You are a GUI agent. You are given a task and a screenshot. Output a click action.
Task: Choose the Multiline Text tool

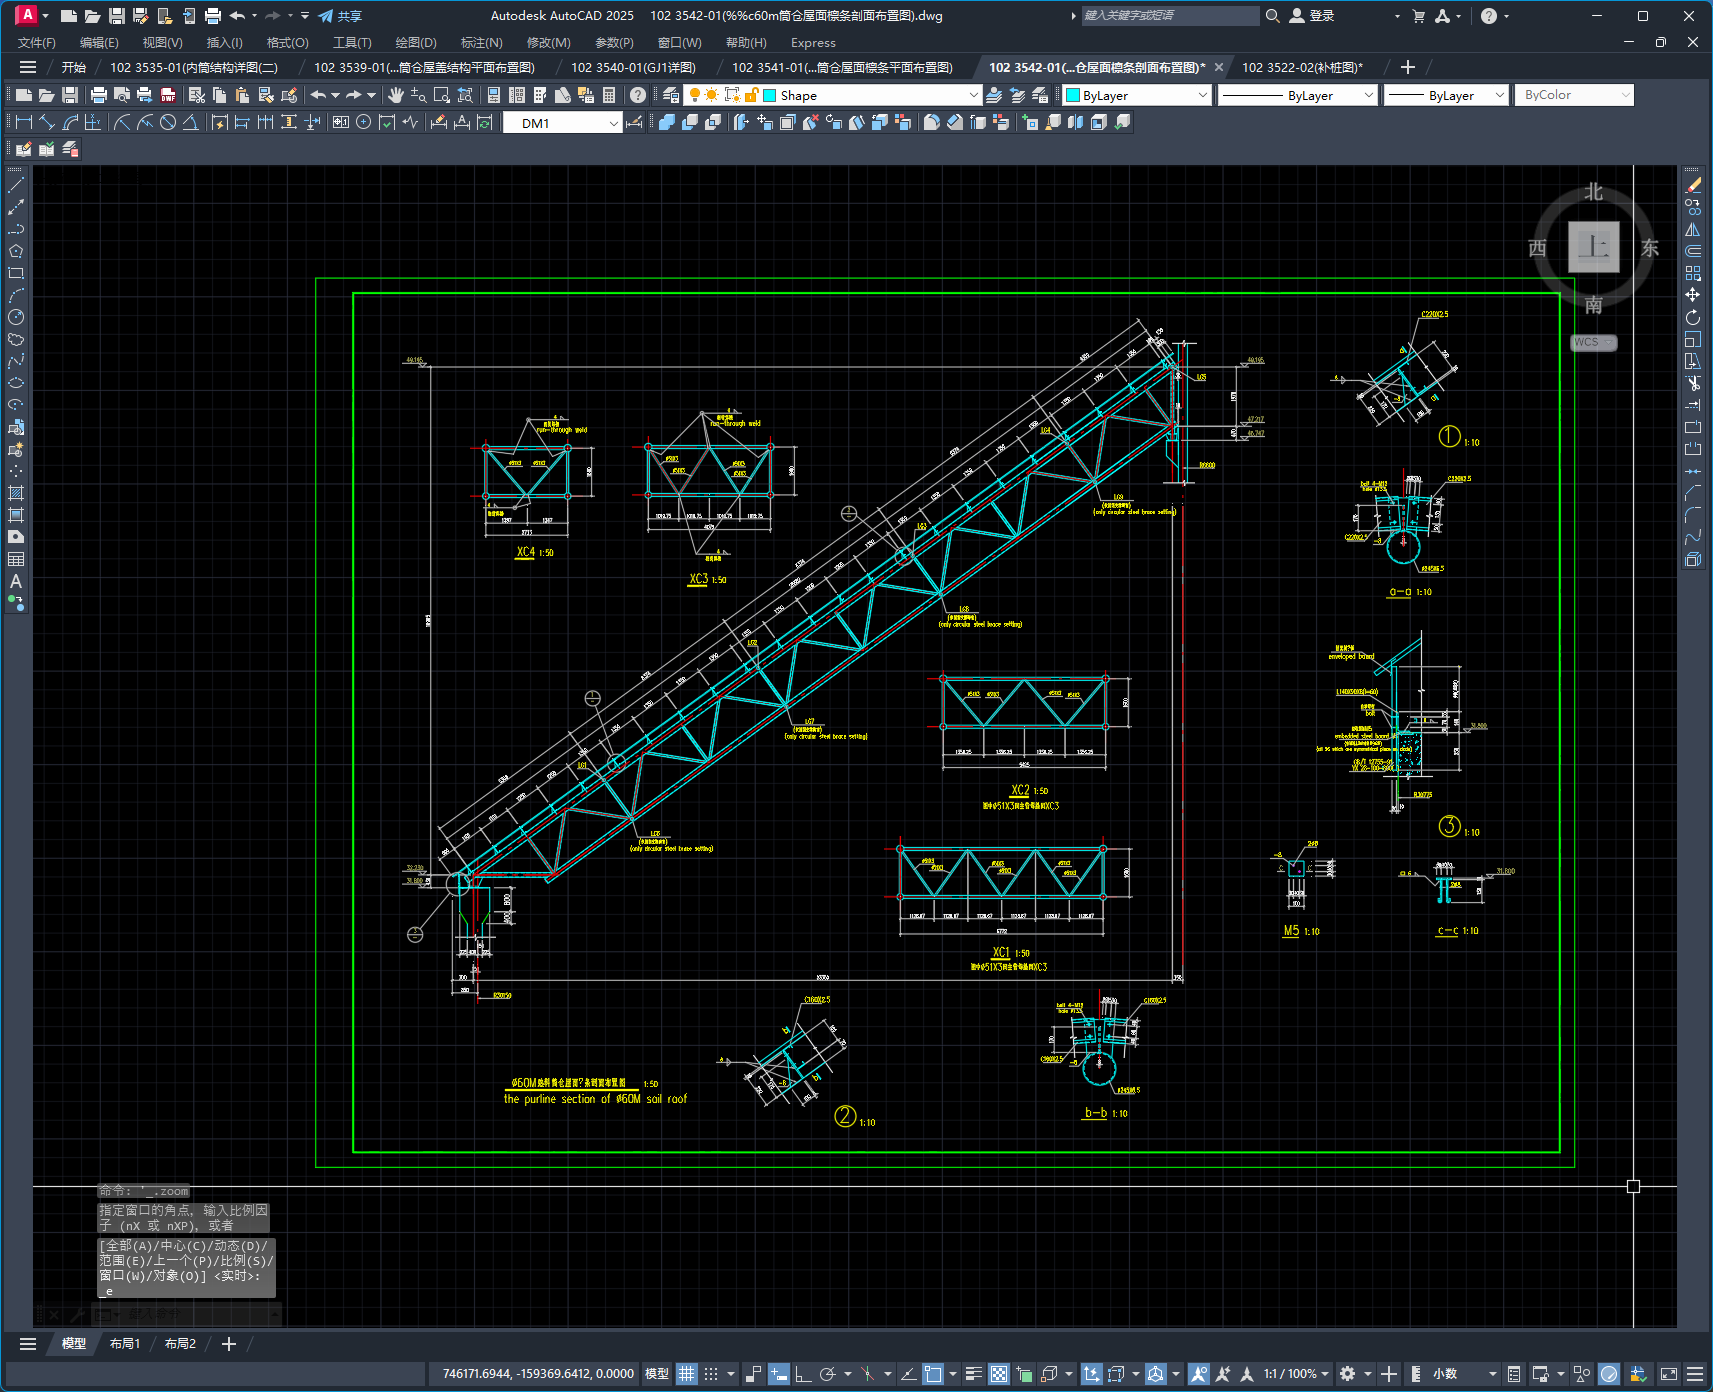click(16, 581)
